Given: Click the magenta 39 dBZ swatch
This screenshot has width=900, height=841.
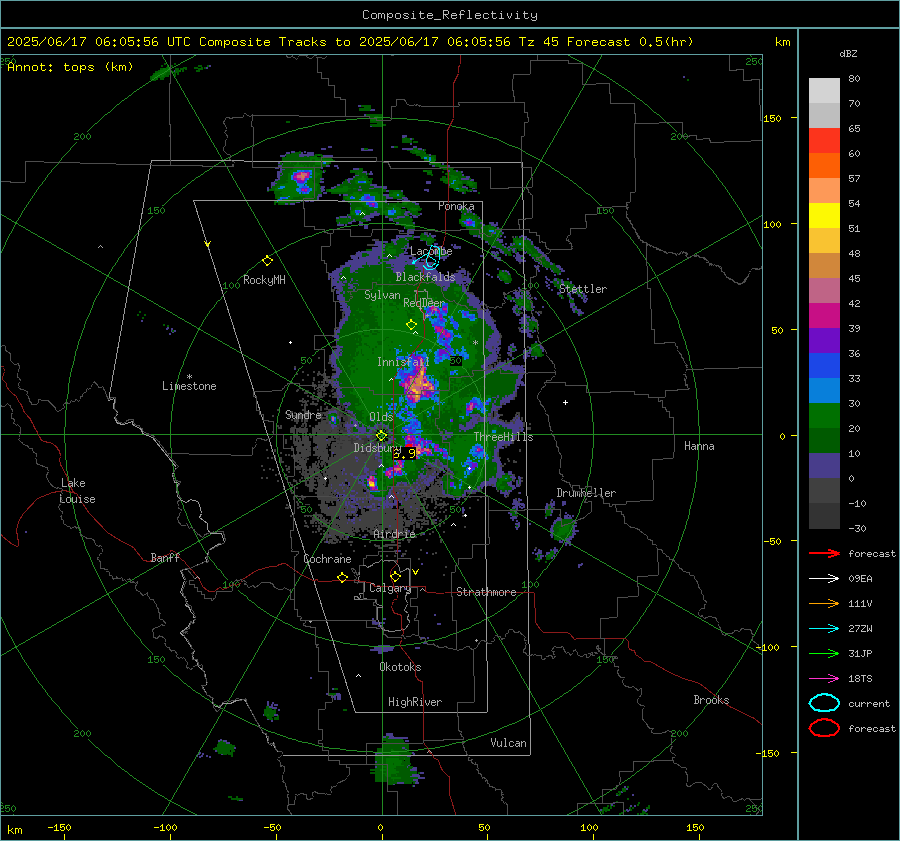Looking at the screenshot, I should point(824,316).
